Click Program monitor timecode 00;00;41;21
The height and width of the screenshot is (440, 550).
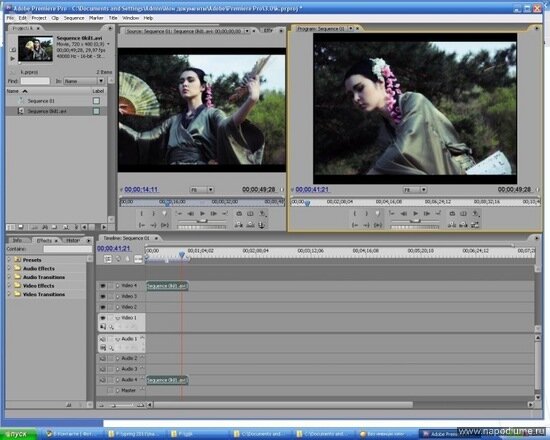point(312,190)
